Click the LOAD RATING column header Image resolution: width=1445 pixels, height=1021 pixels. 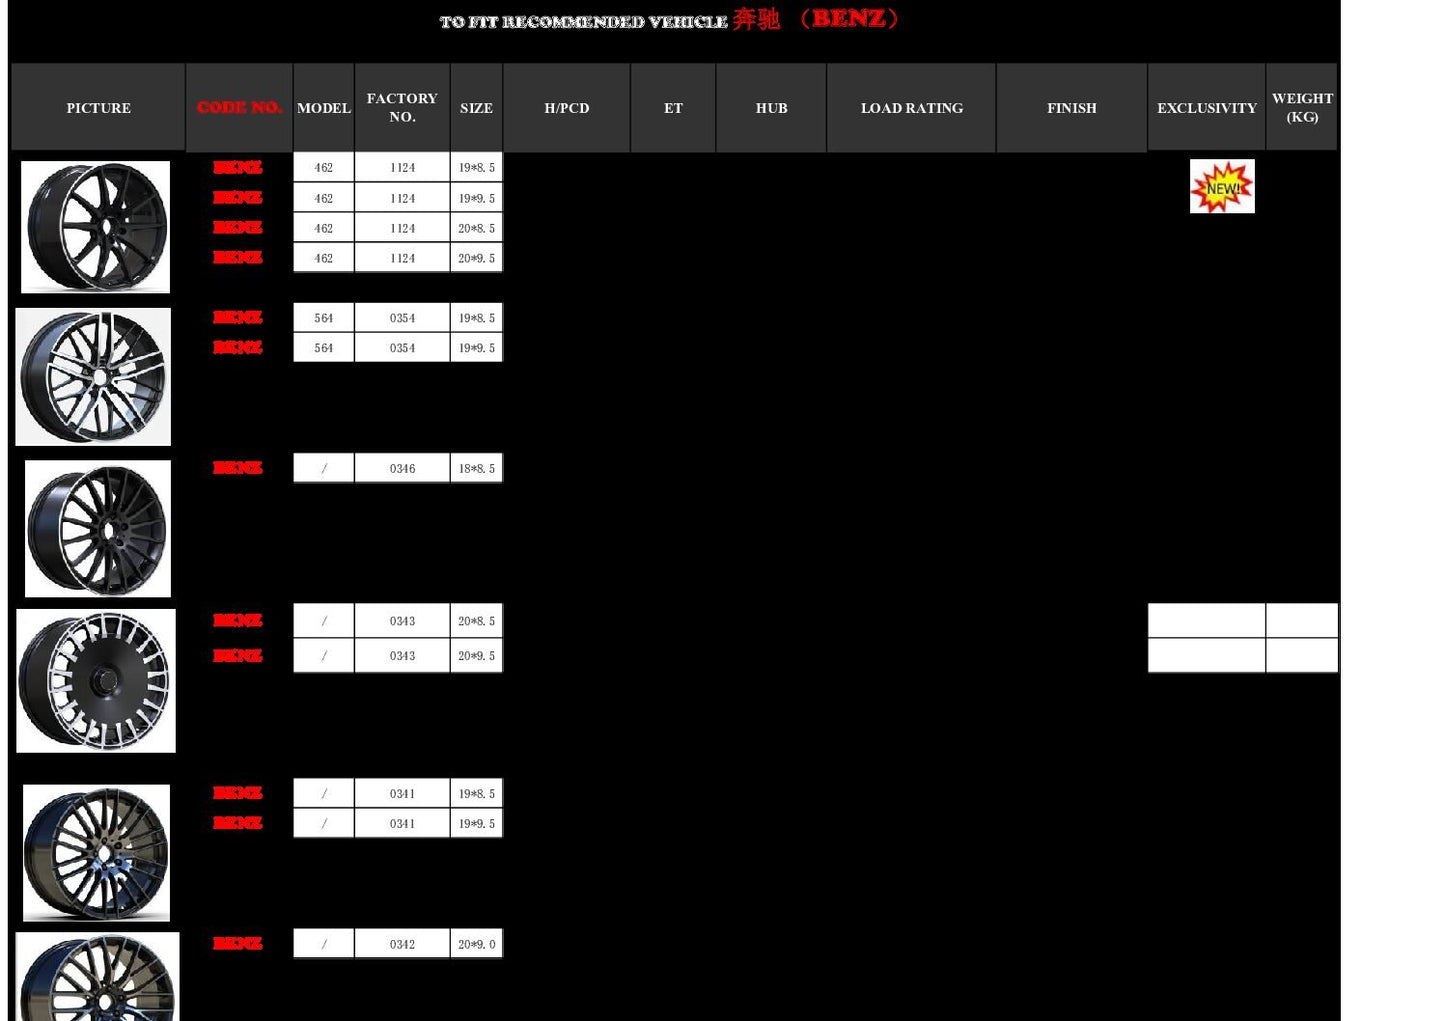912,108
